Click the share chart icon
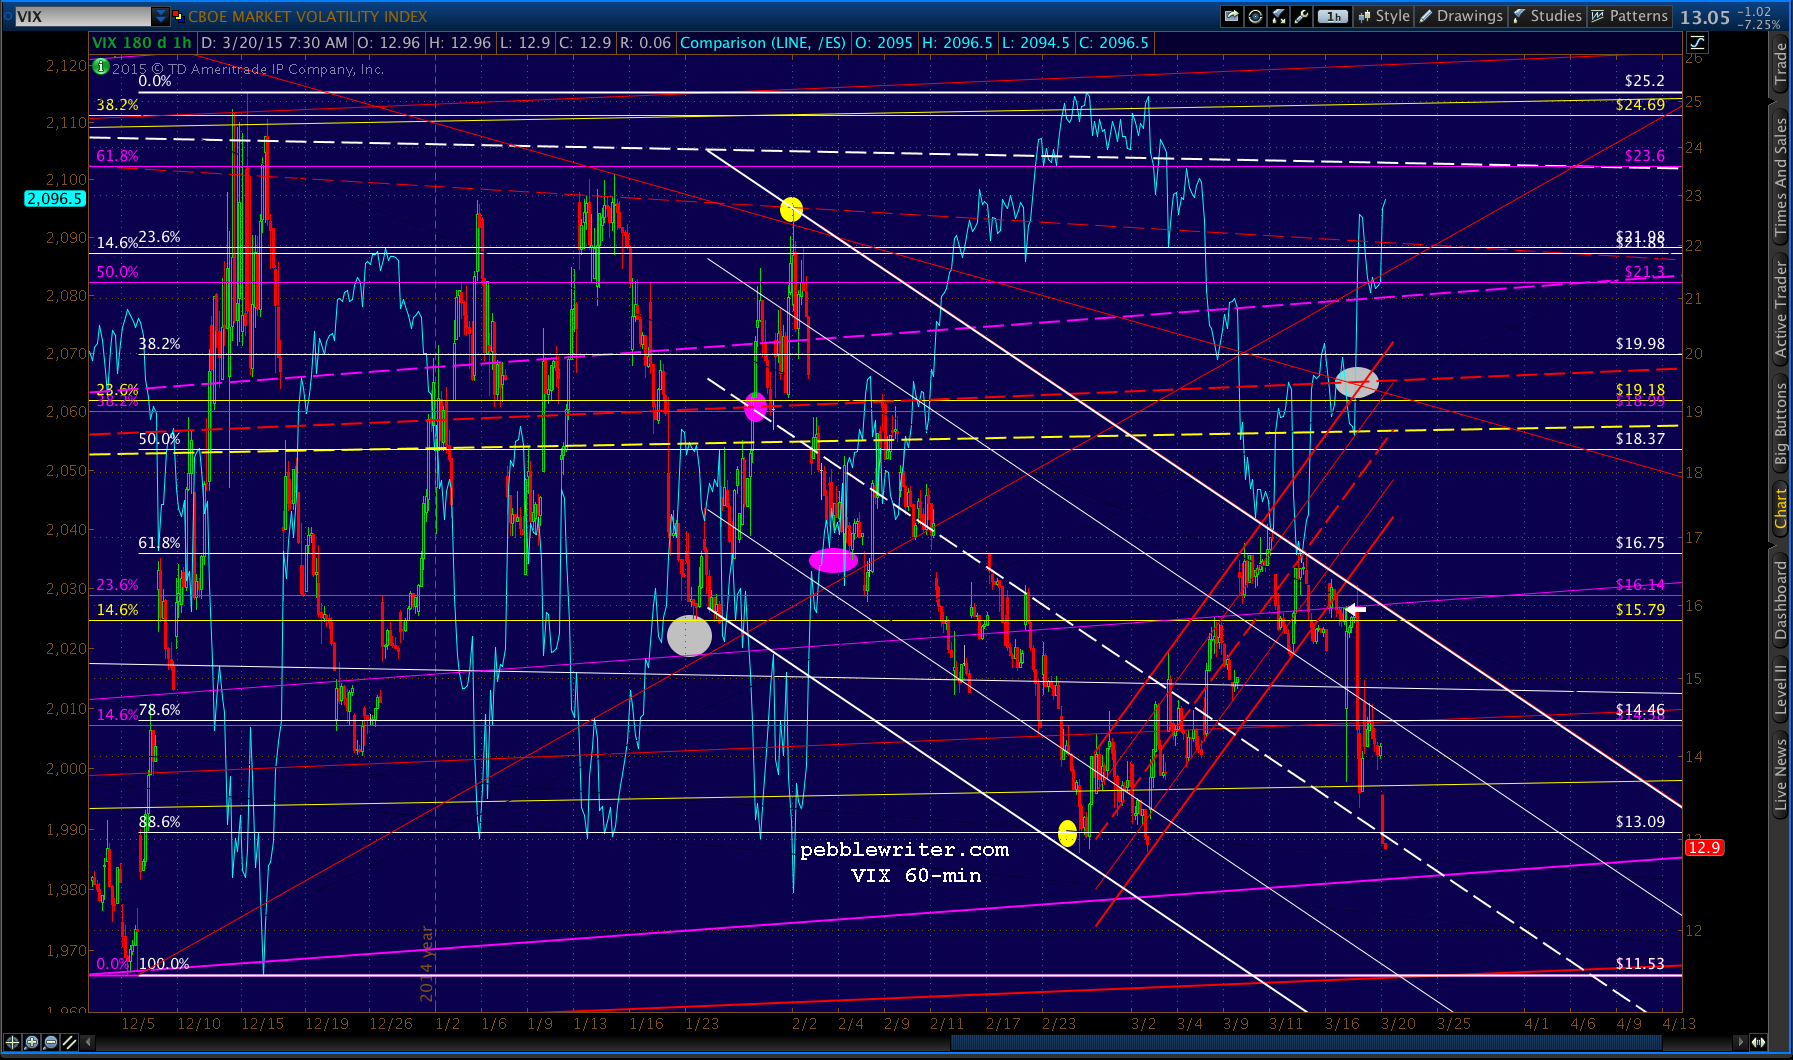The width and height of the screenshot is (1793, 1060). click(x=1231, y=16)
